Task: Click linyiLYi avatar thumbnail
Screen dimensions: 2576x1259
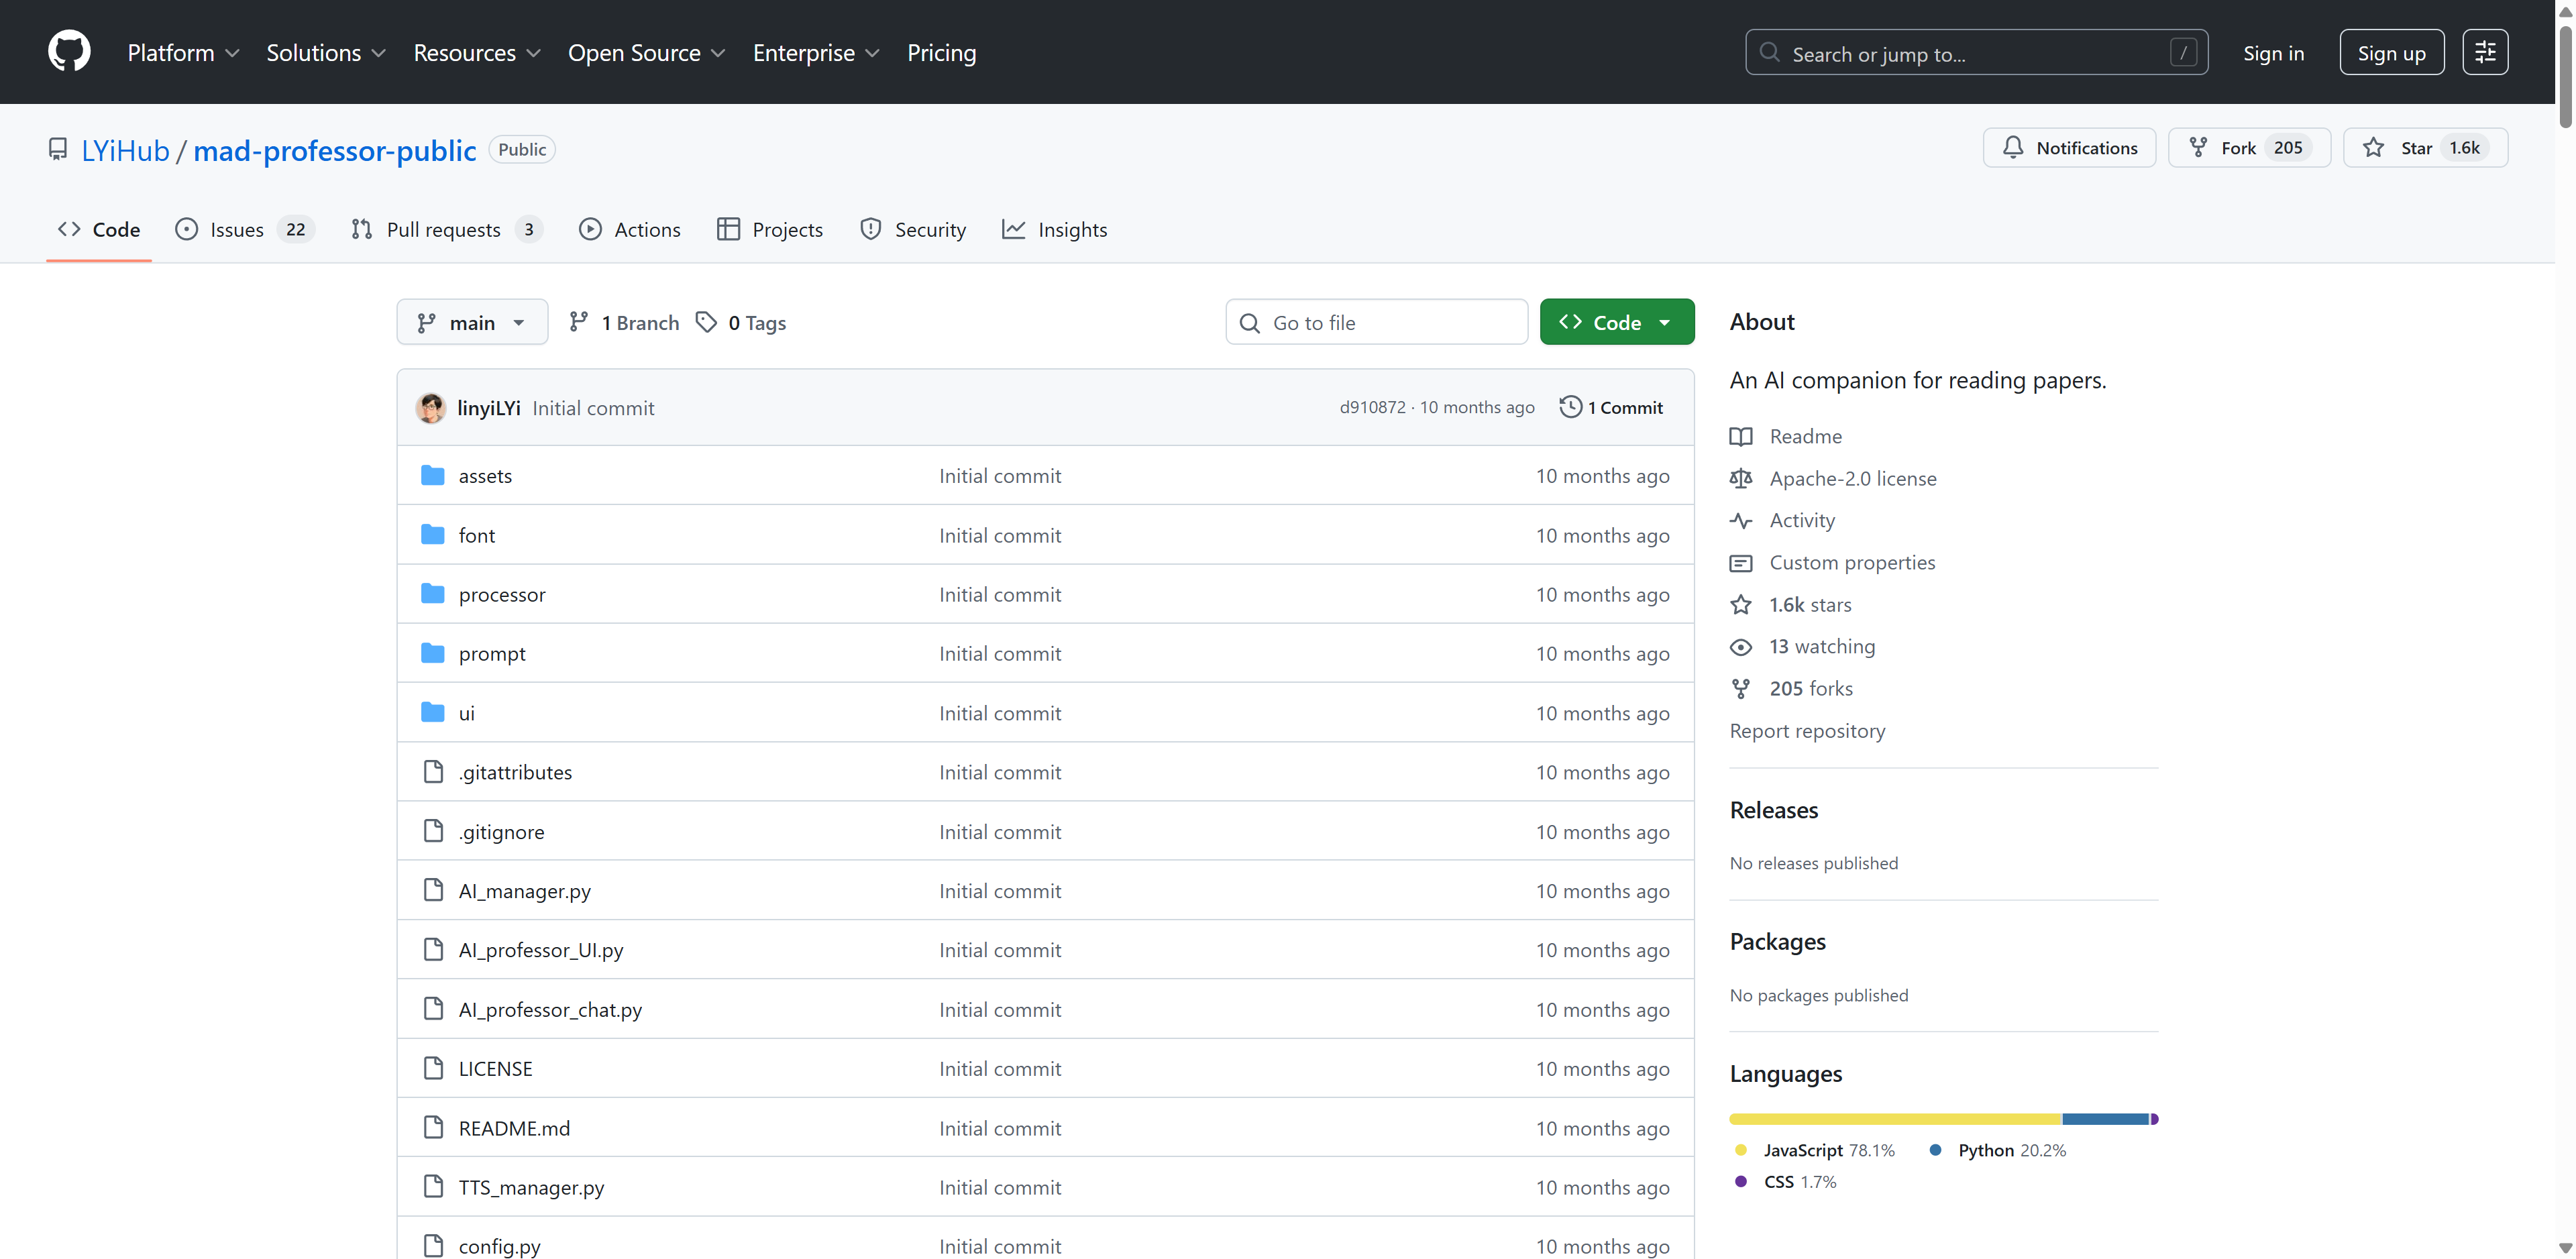Action: click(431, 408)
